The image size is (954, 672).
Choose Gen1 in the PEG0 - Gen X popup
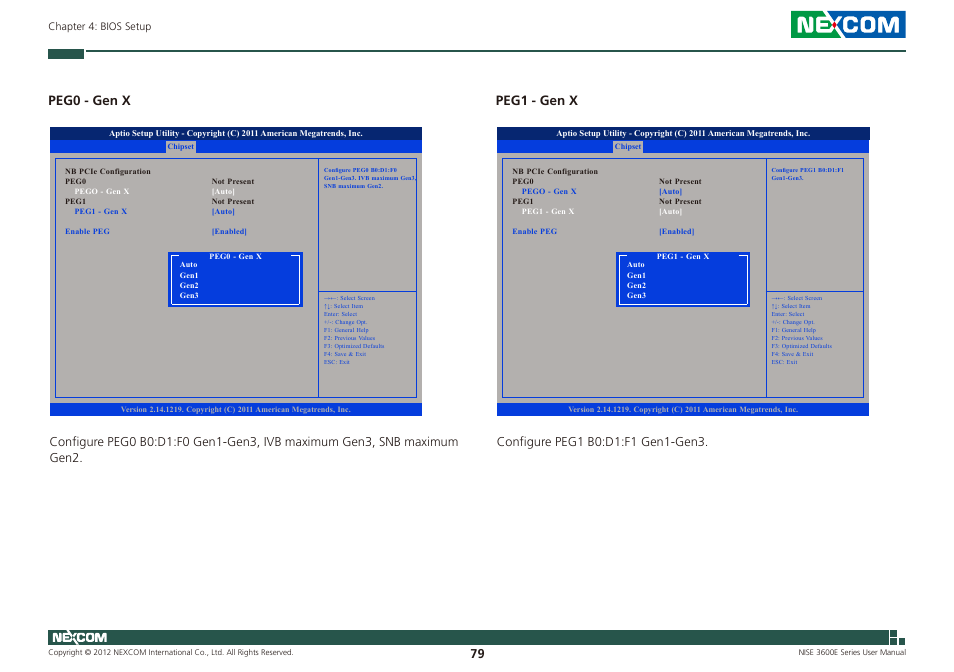[x=189, y=275]
